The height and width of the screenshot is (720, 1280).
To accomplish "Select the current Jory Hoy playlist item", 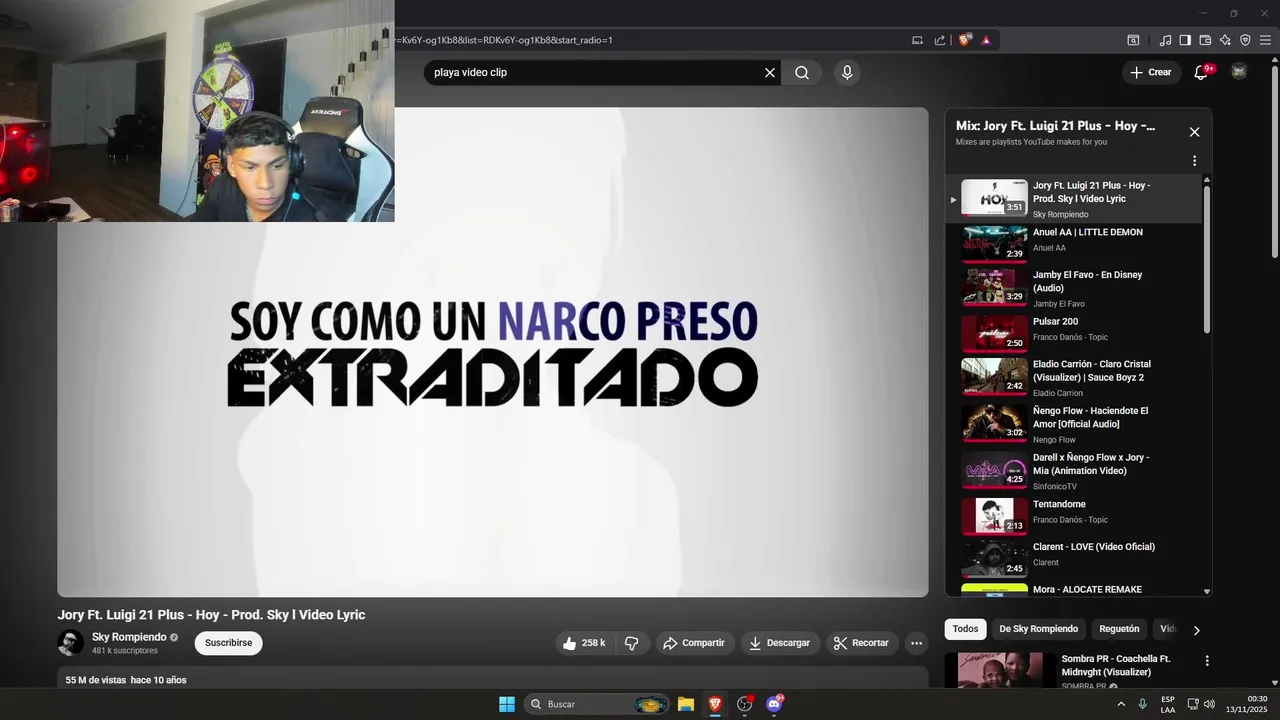I will point(1075,199).
